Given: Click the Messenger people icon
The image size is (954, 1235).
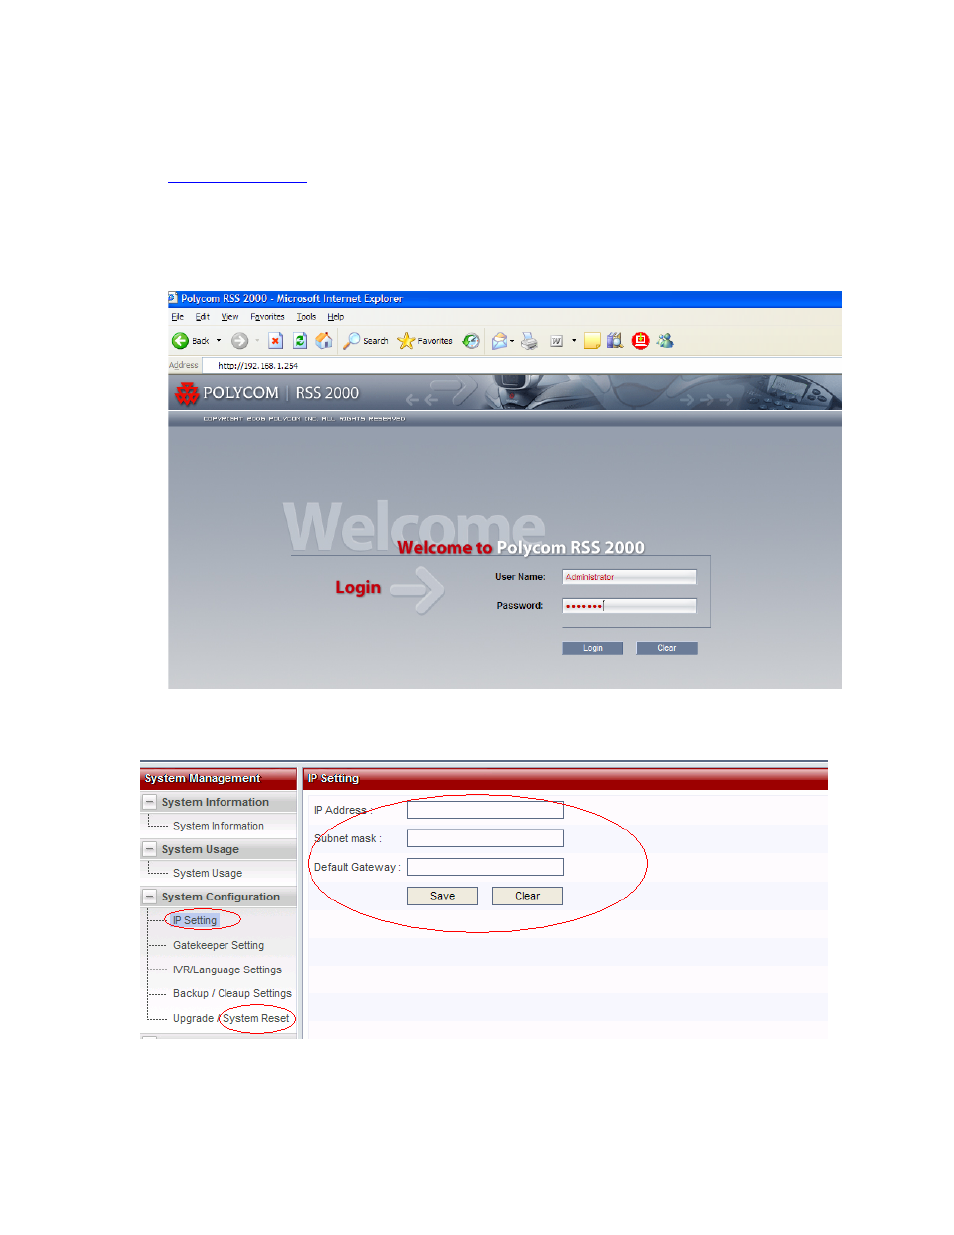Looking at the screenshot, I should coord(665,341).
